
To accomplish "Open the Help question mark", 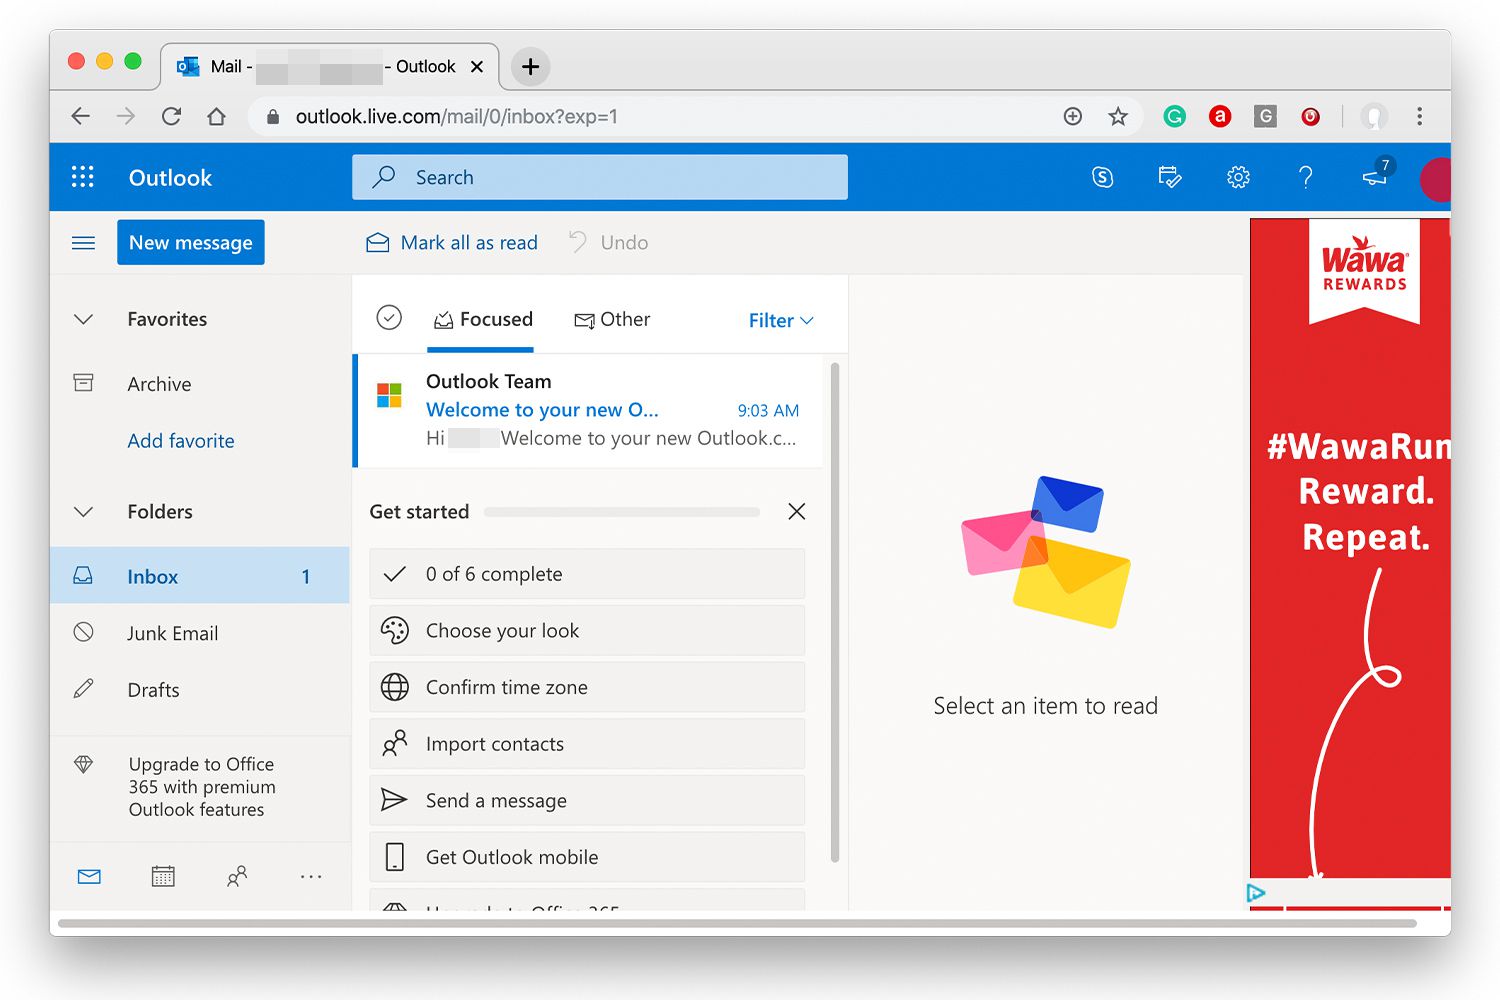I will point(1305,177).
